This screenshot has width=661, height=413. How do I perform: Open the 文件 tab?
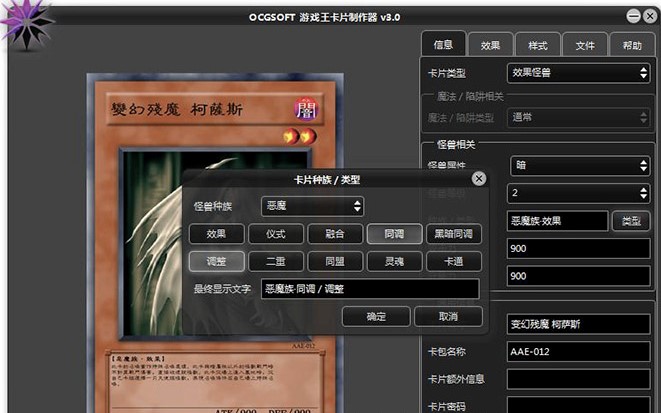[x=585, y=45]
